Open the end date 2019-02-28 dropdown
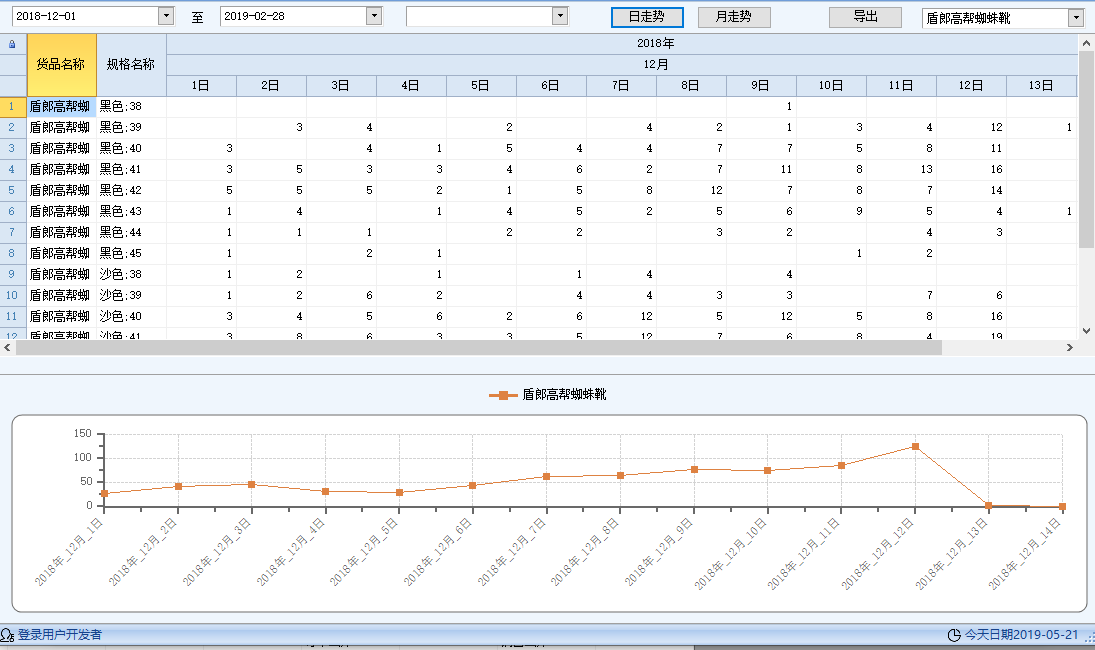 (x=376, y=16)
